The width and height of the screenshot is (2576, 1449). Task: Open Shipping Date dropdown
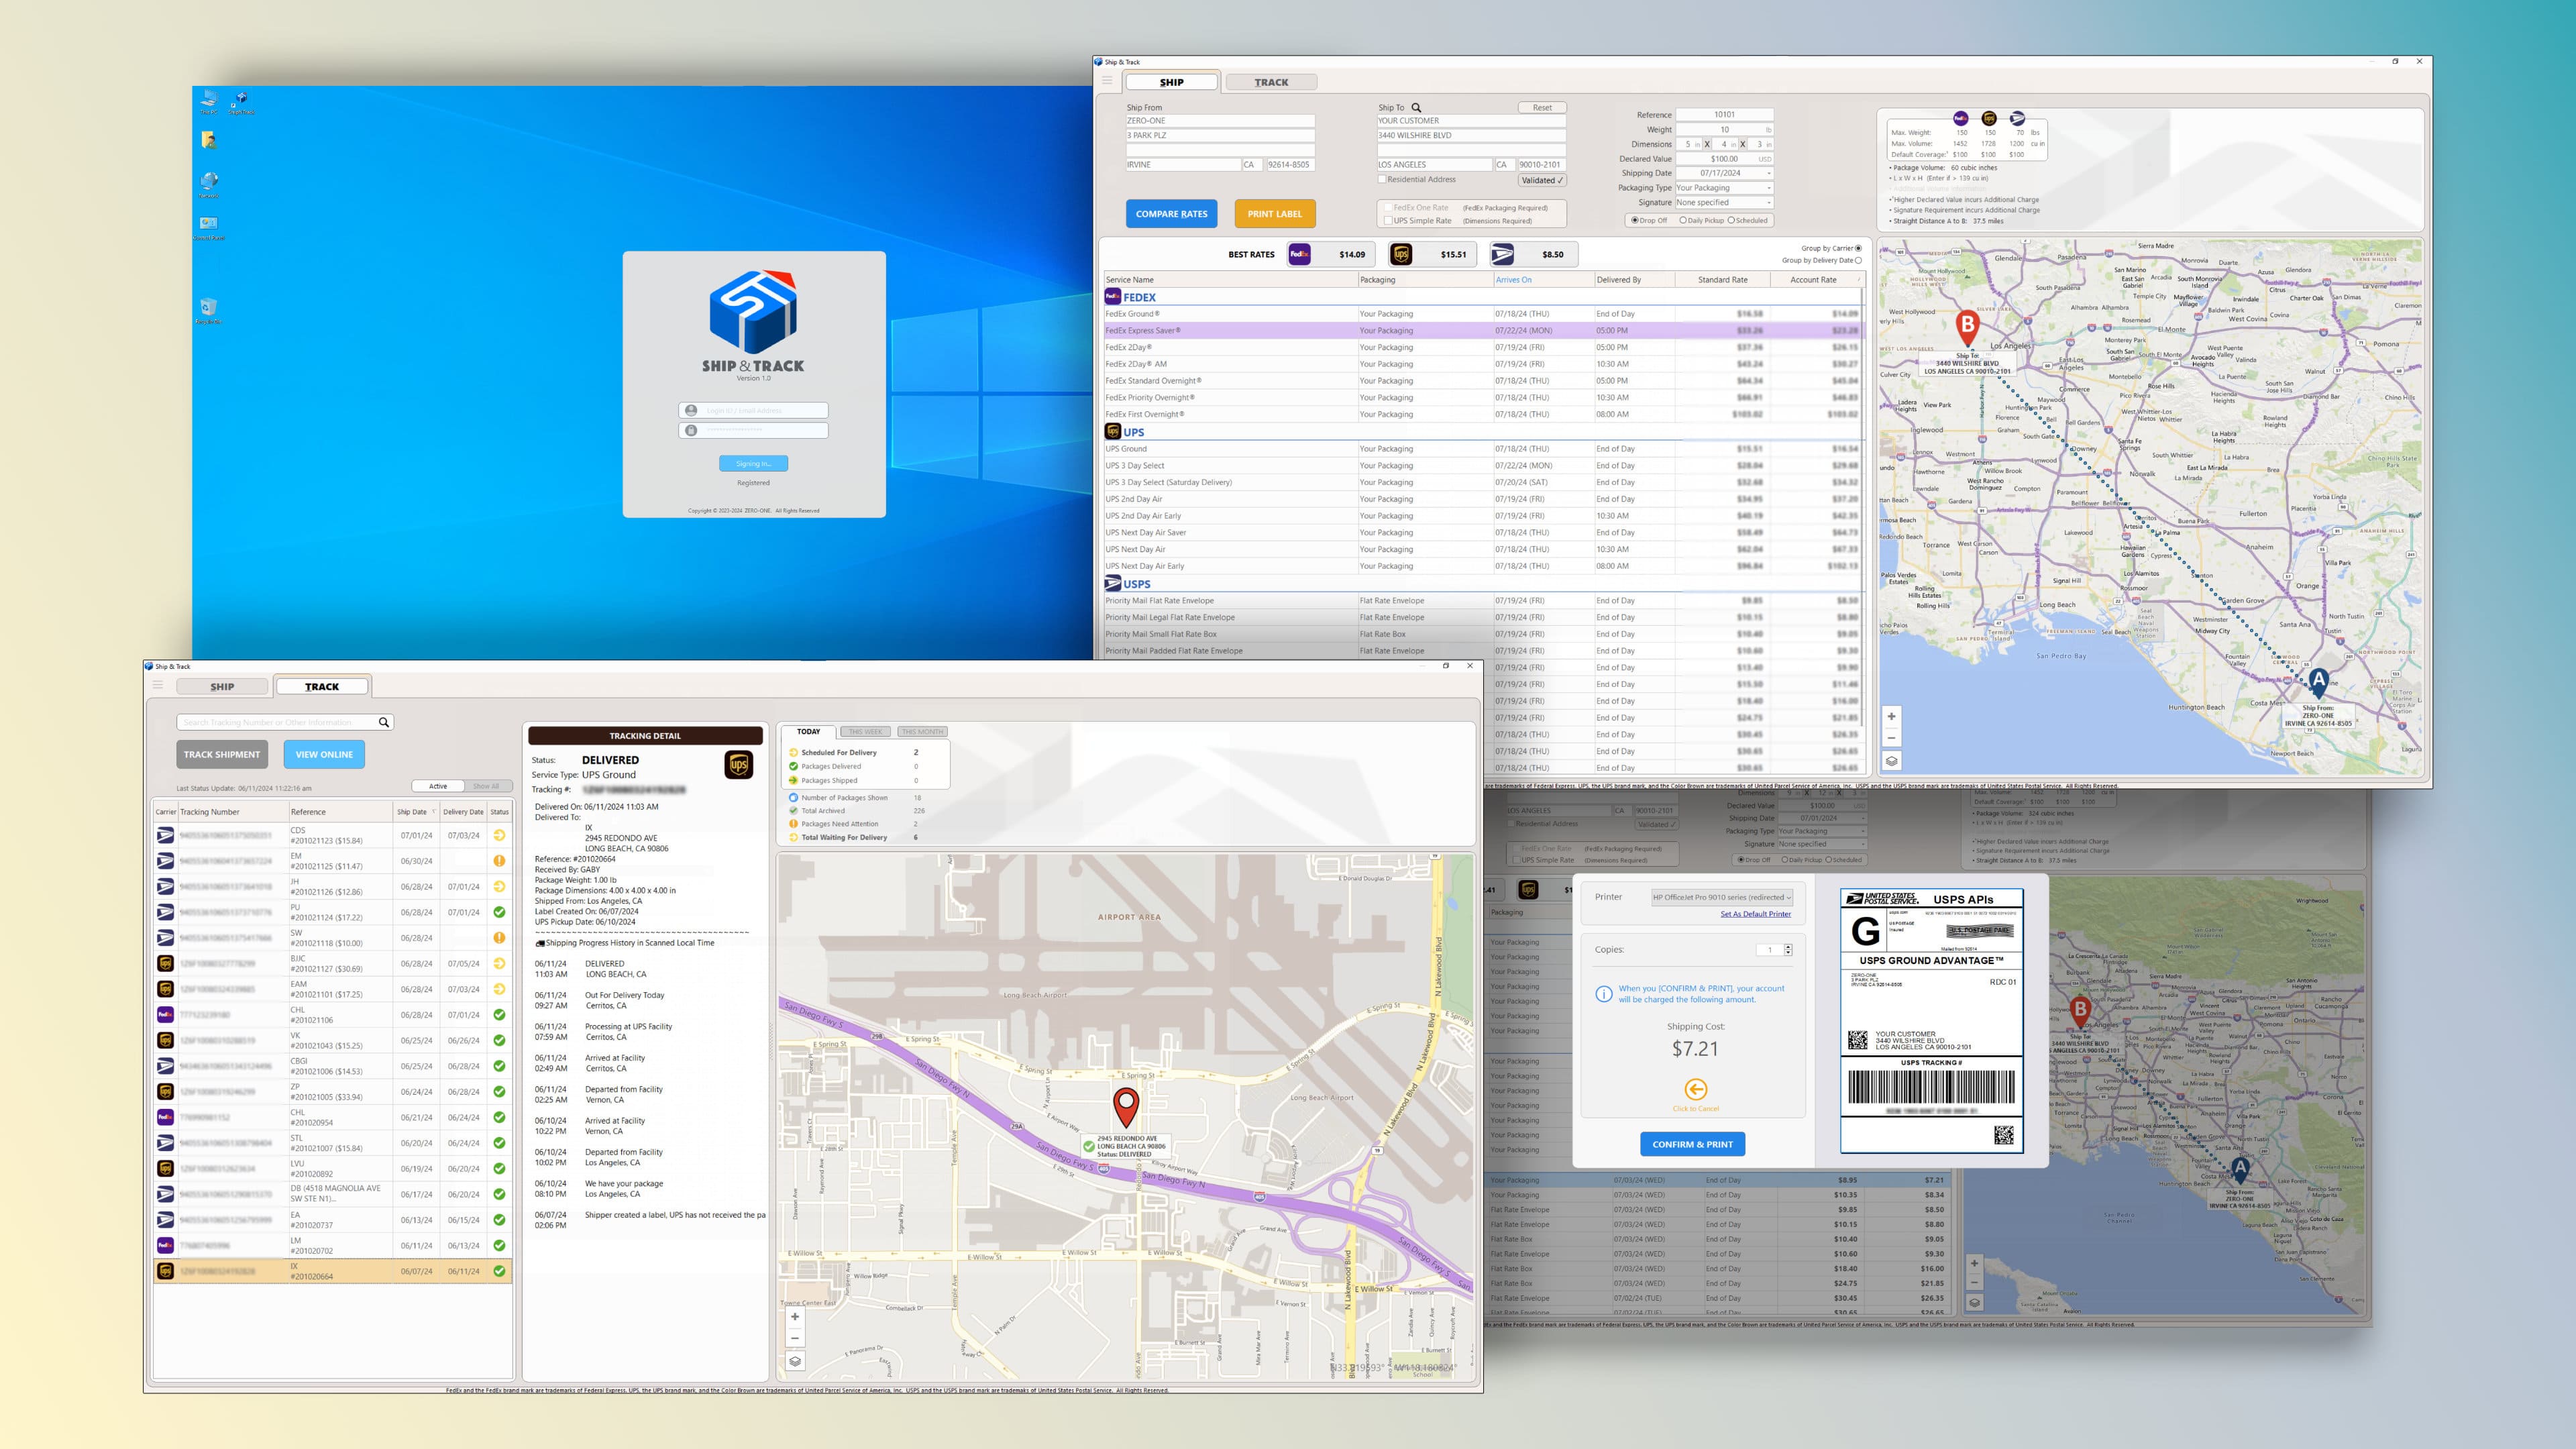[x=1769, y=173]
